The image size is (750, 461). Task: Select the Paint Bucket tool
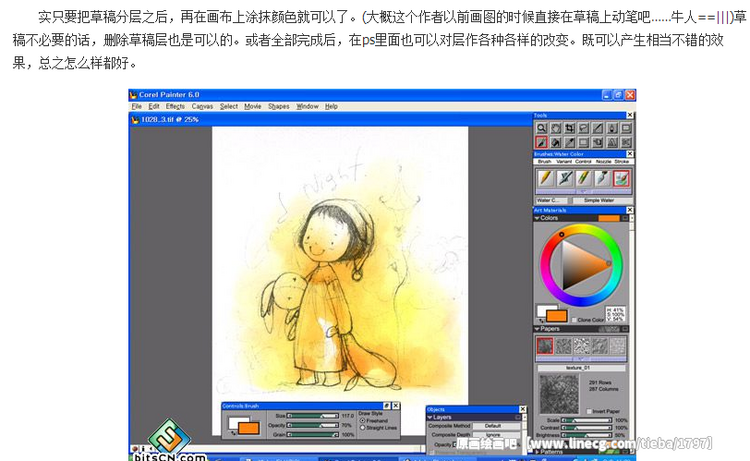pyautogui.click(x=555, y=142)
